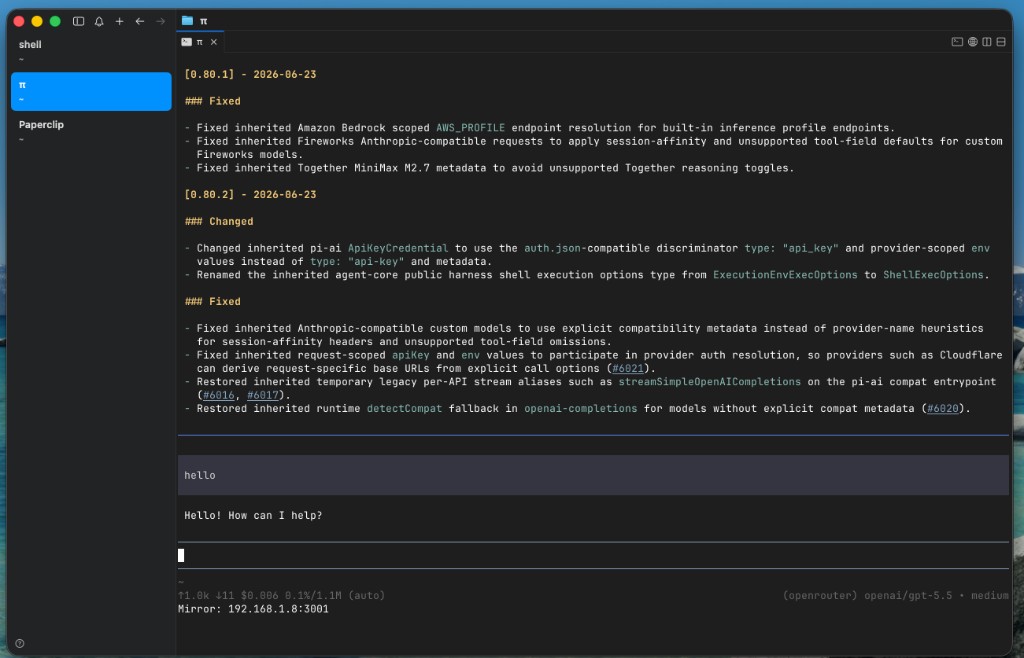This screenshot has width=1024, height=658.
Task: Click the '### Changed' heading
Action: 219,221
